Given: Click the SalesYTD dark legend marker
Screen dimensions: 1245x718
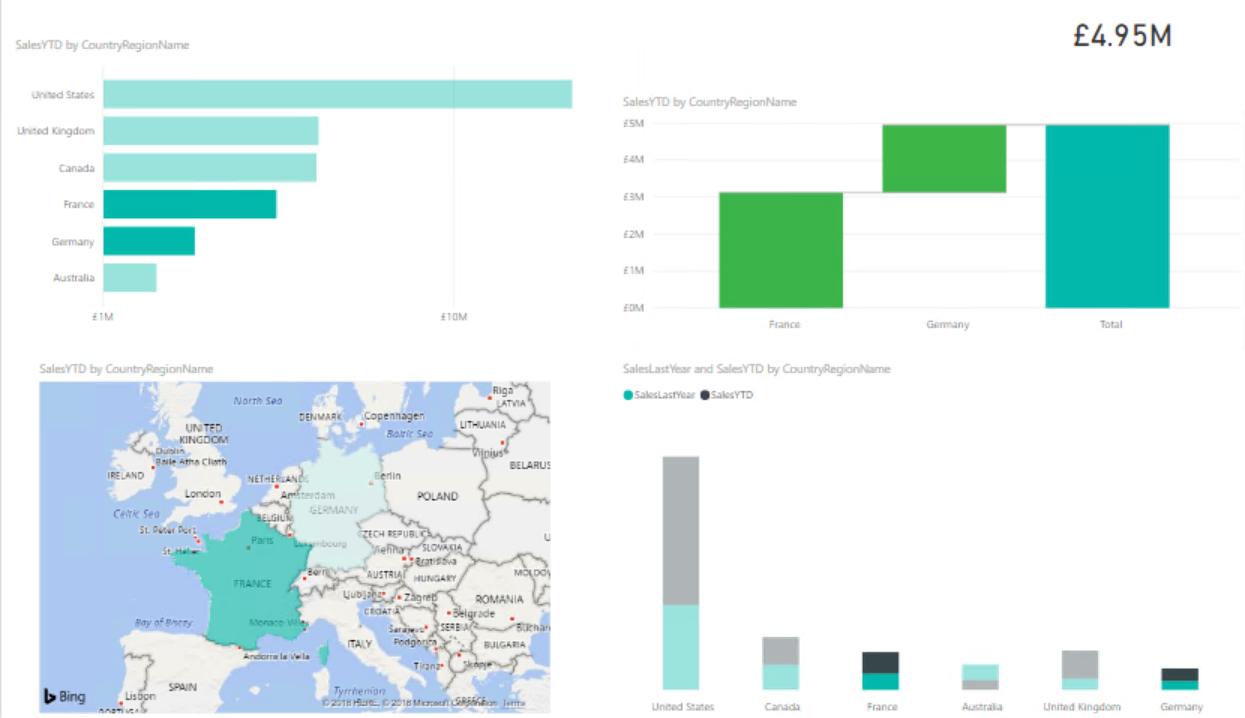Looking at the screenshot, I should click(x=705, y=395).
